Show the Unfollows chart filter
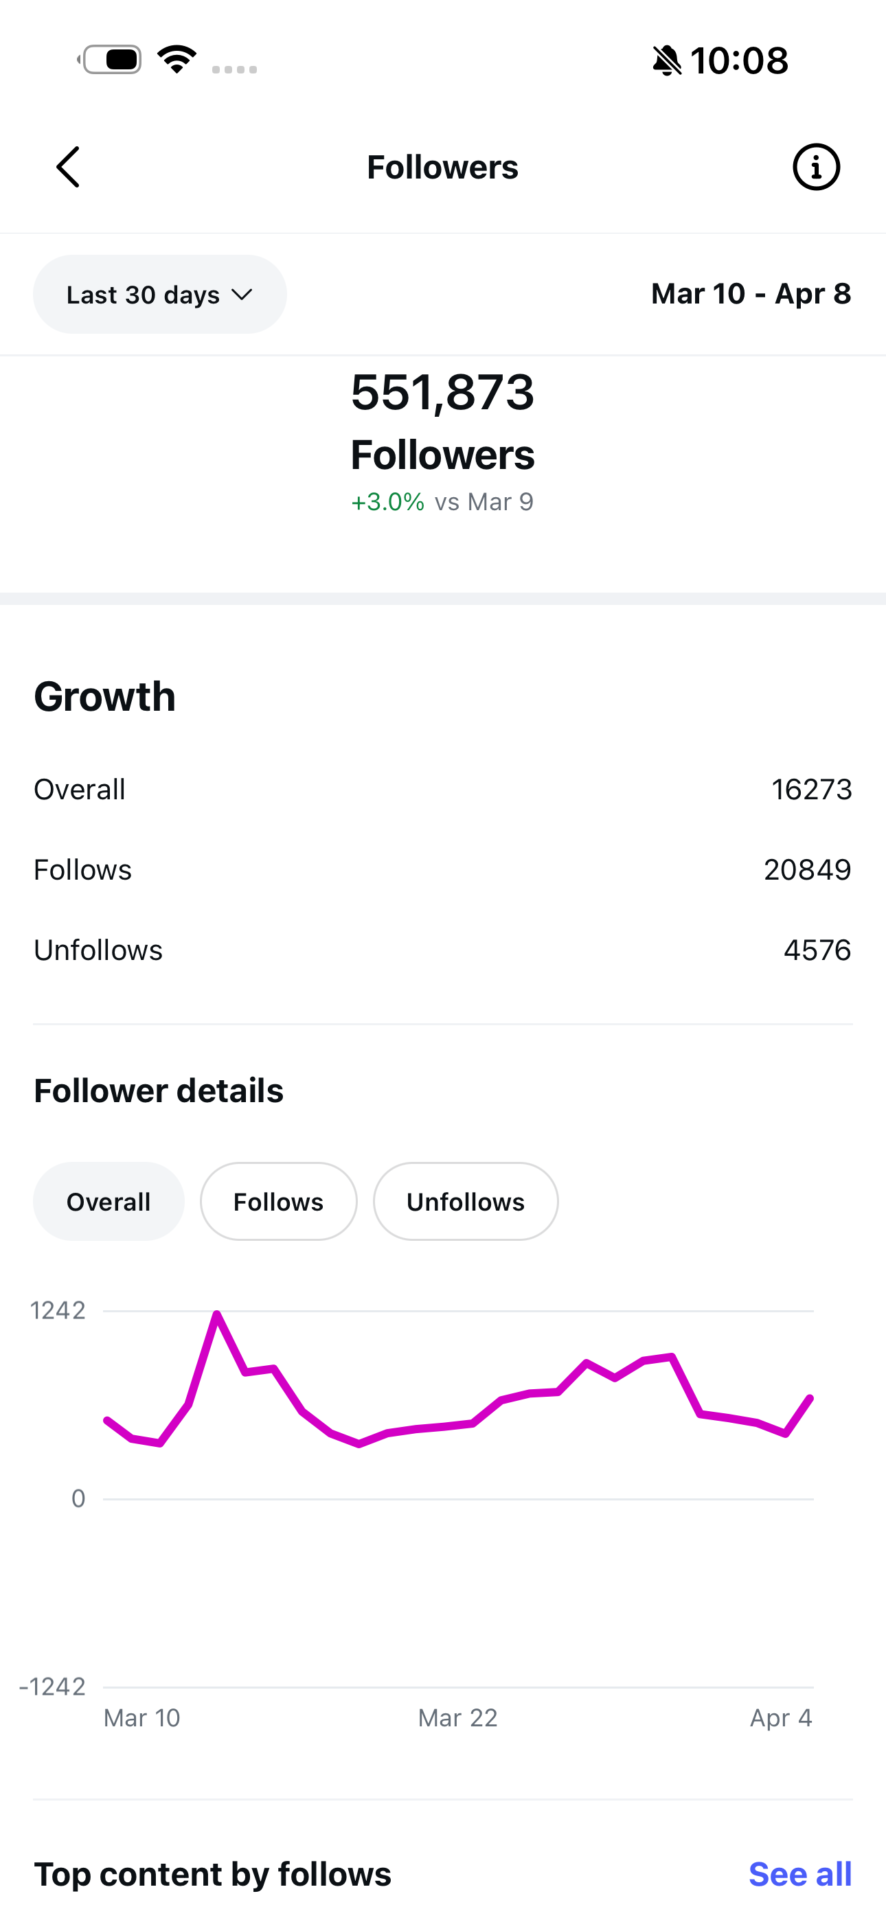Viewport: 886px width, 1920px height. 465,1202
